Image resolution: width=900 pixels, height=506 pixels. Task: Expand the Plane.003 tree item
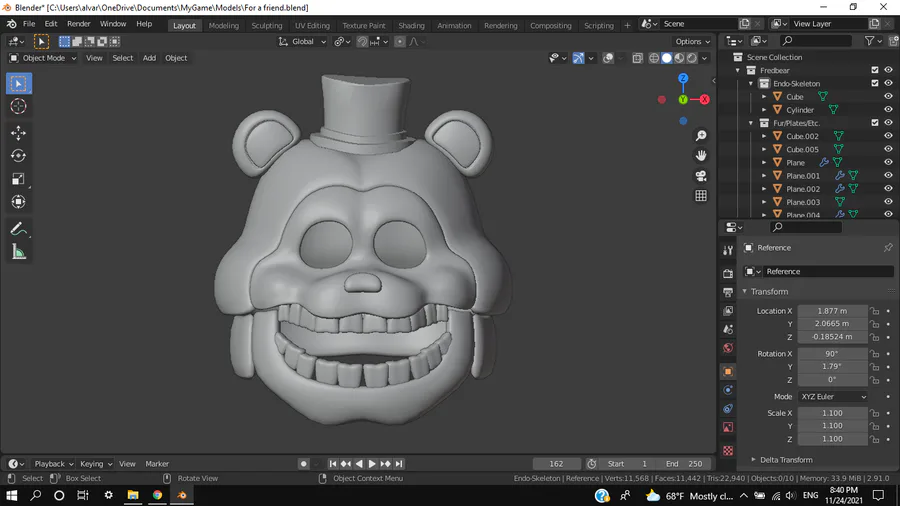[764, 202]
